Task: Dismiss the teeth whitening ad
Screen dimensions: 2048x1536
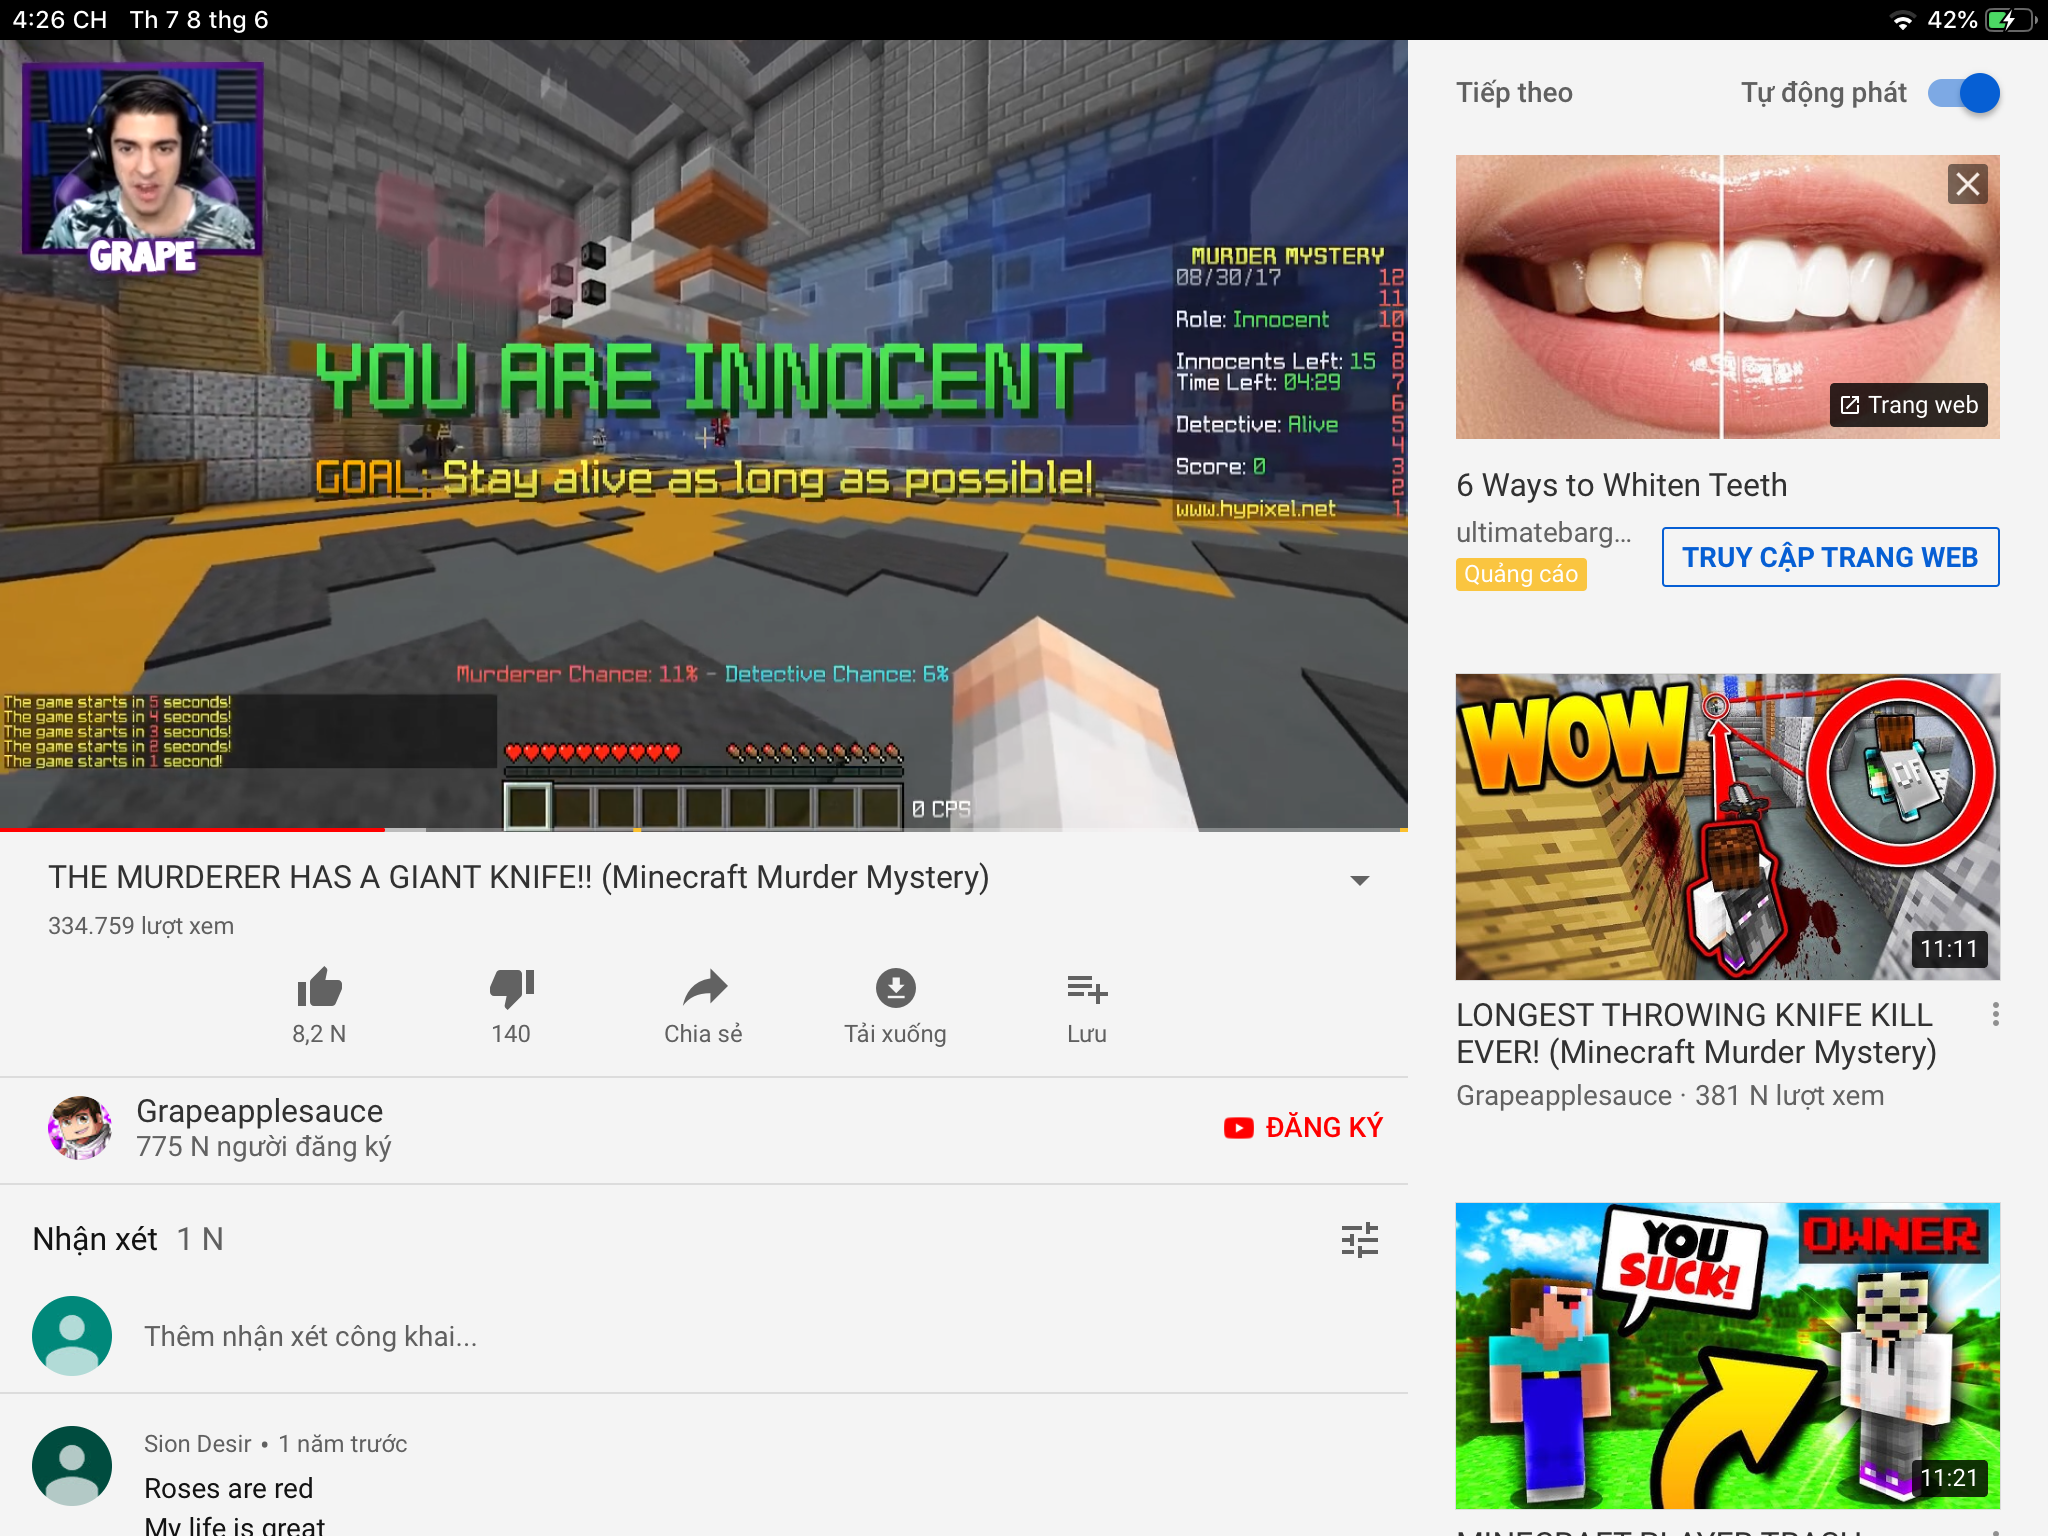Action: coord(1967,184)
